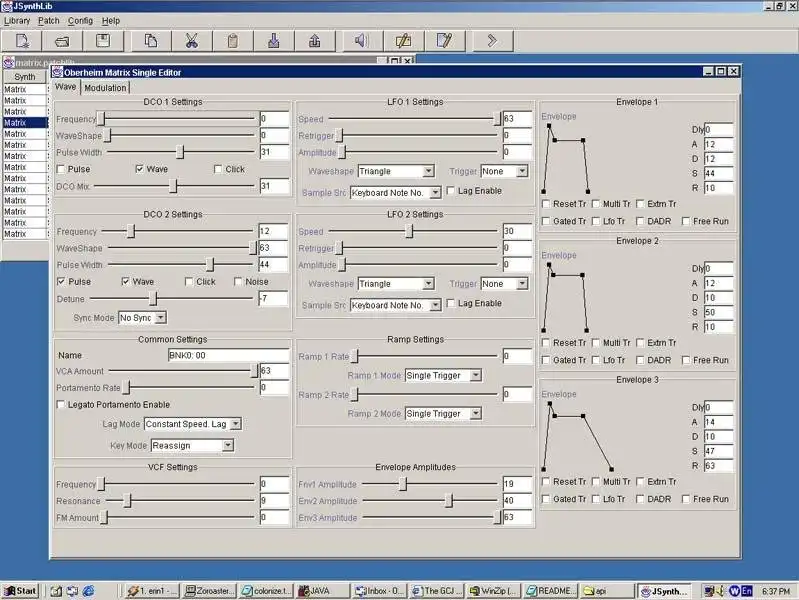Open the Config menu
Image resolution: width=799 pixels, height=600 pixels.
point(81,21)
